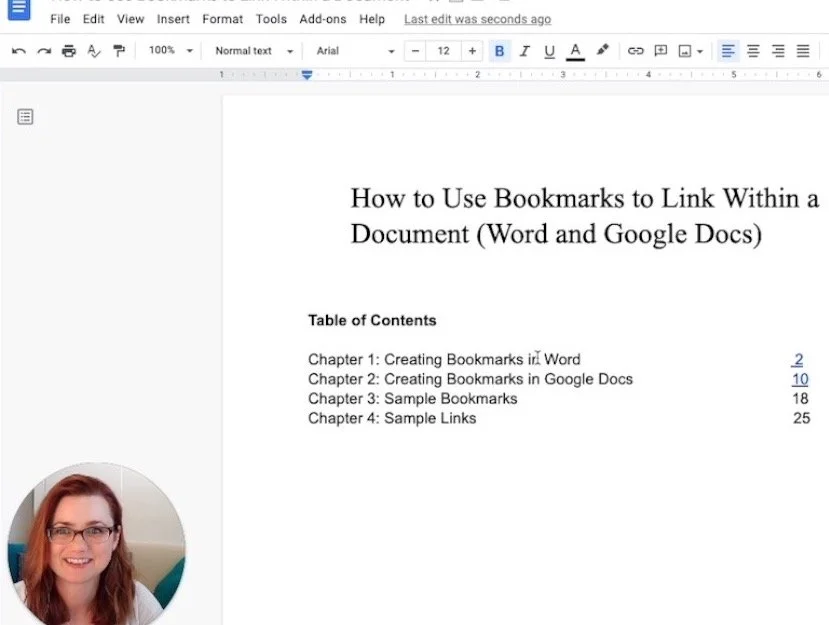Open the 100% zoom dropdown

[x=170, y=51]
